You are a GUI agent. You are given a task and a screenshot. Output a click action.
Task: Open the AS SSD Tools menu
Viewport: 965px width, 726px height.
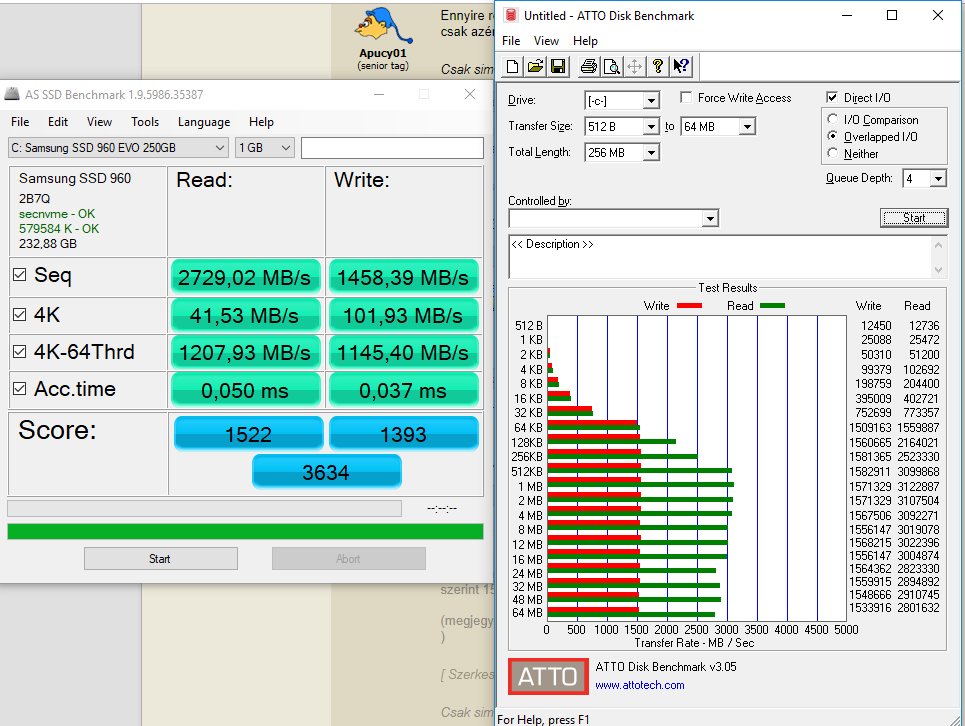tap(145, 122)
